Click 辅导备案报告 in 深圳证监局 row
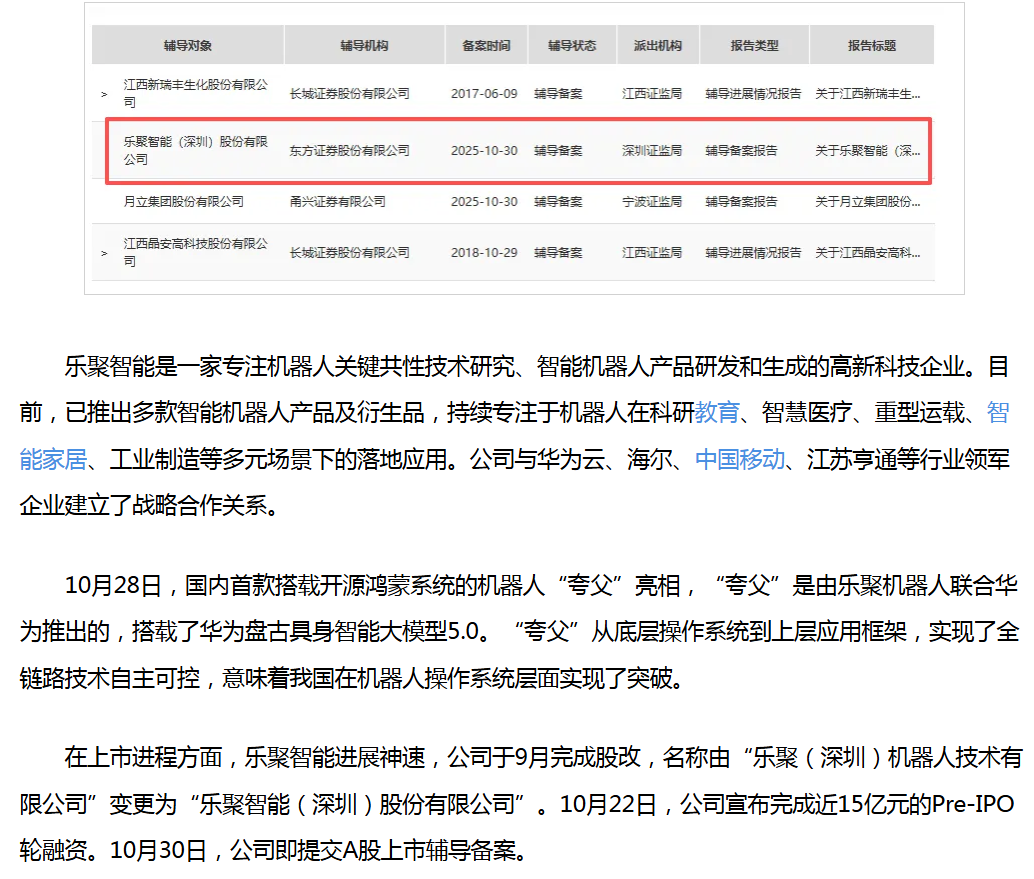1034x879 pixels. tap(741, 150)
